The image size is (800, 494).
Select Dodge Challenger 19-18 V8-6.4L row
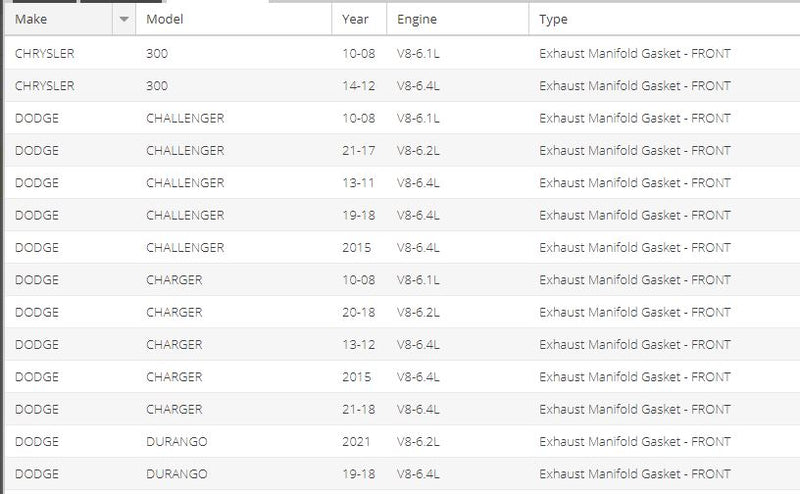[x=403, y=215]
